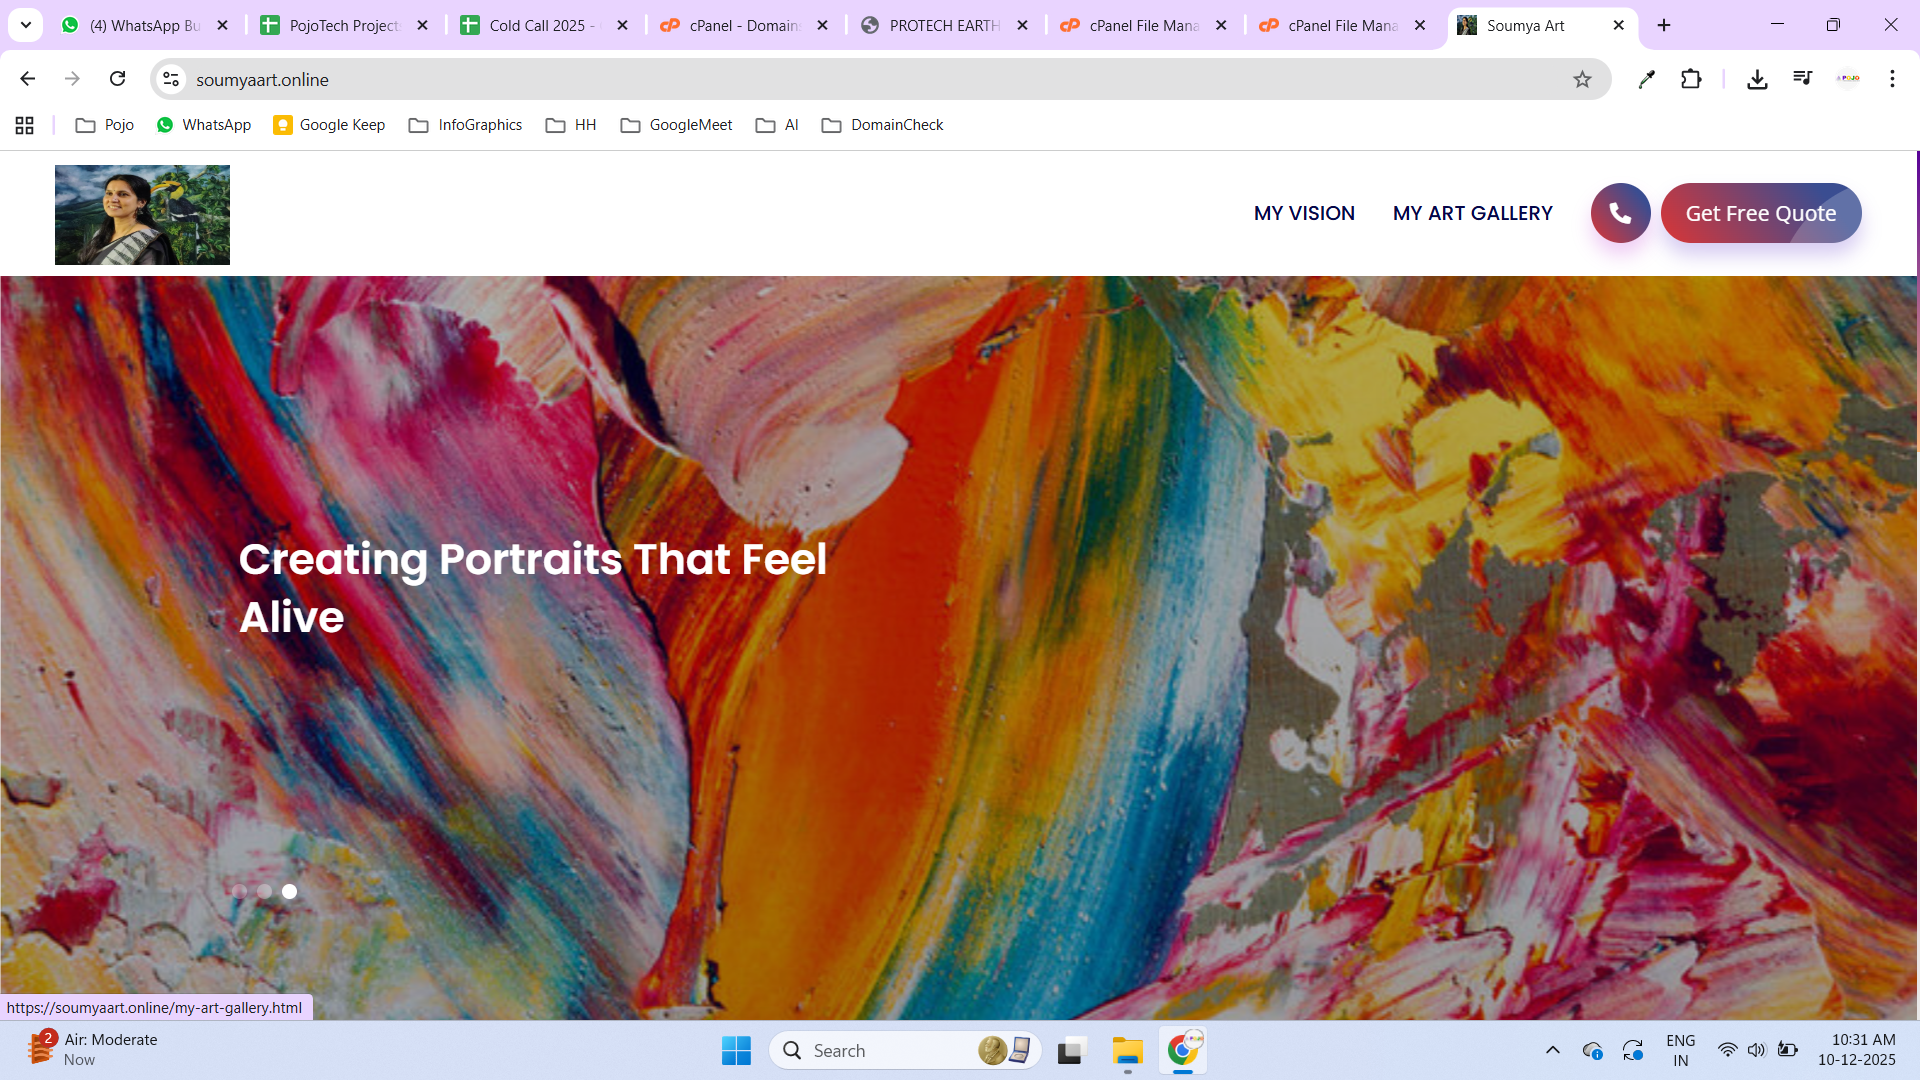Image resolution: width=1920 pixels, height=1080 pixels.
Task: Open the Chrome extensions puzzle icon
Action: click(x=1691, y=79)
